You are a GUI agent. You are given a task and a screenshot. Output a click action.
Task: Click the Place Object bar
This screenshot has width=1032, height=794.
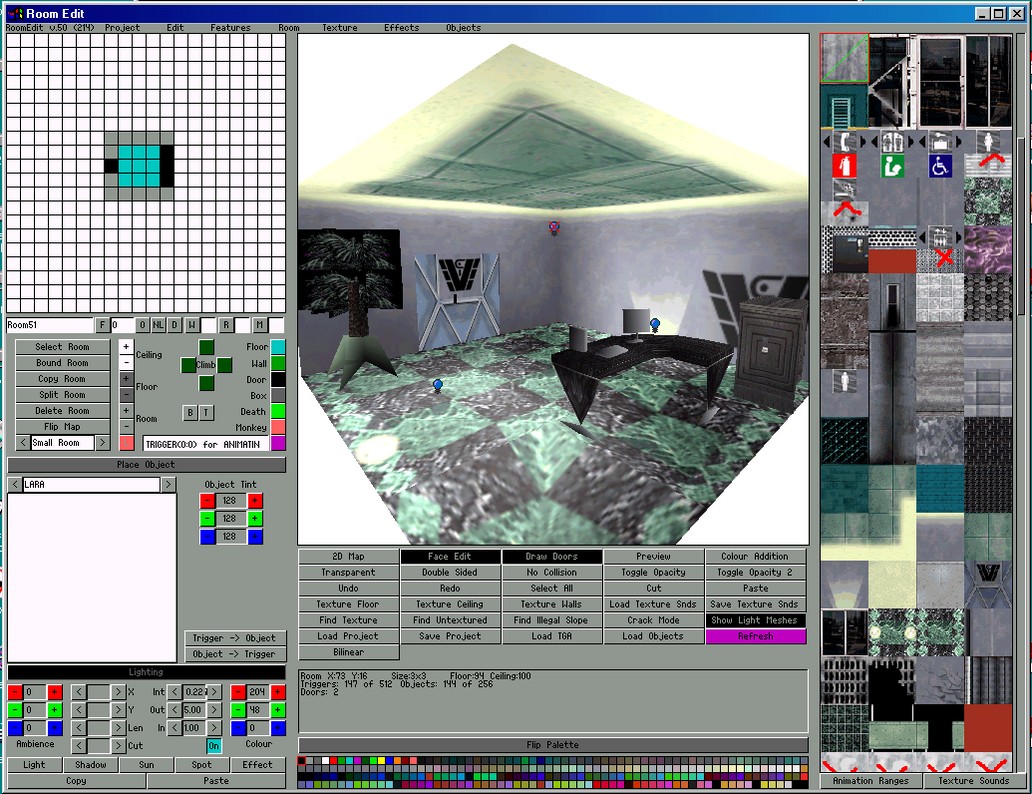[x=146, y=465]
